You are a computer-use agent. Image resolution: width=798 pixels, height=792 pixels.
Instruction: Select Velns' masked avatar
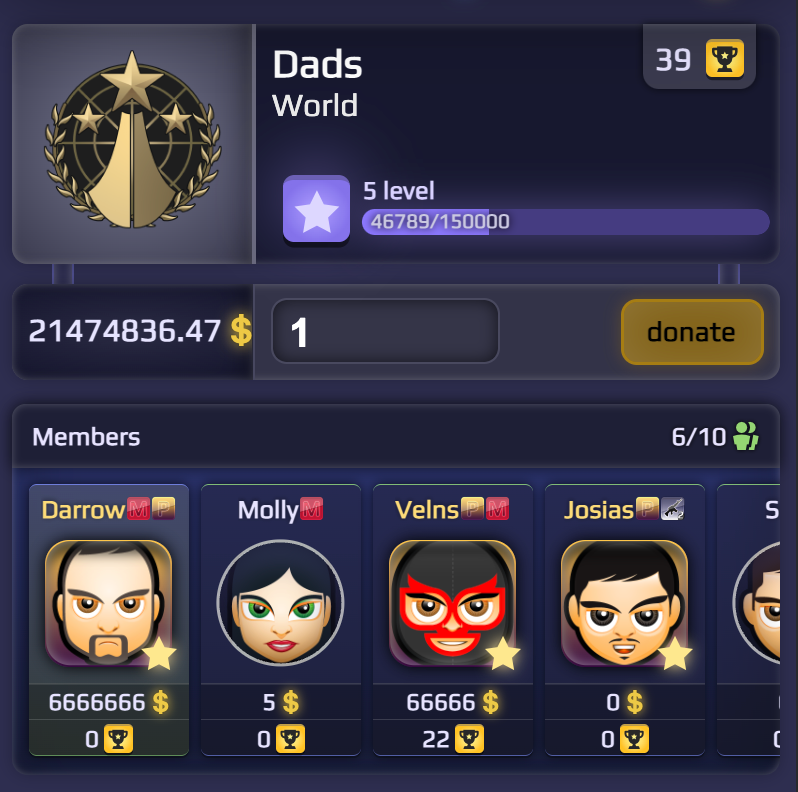tap(452, 604)
